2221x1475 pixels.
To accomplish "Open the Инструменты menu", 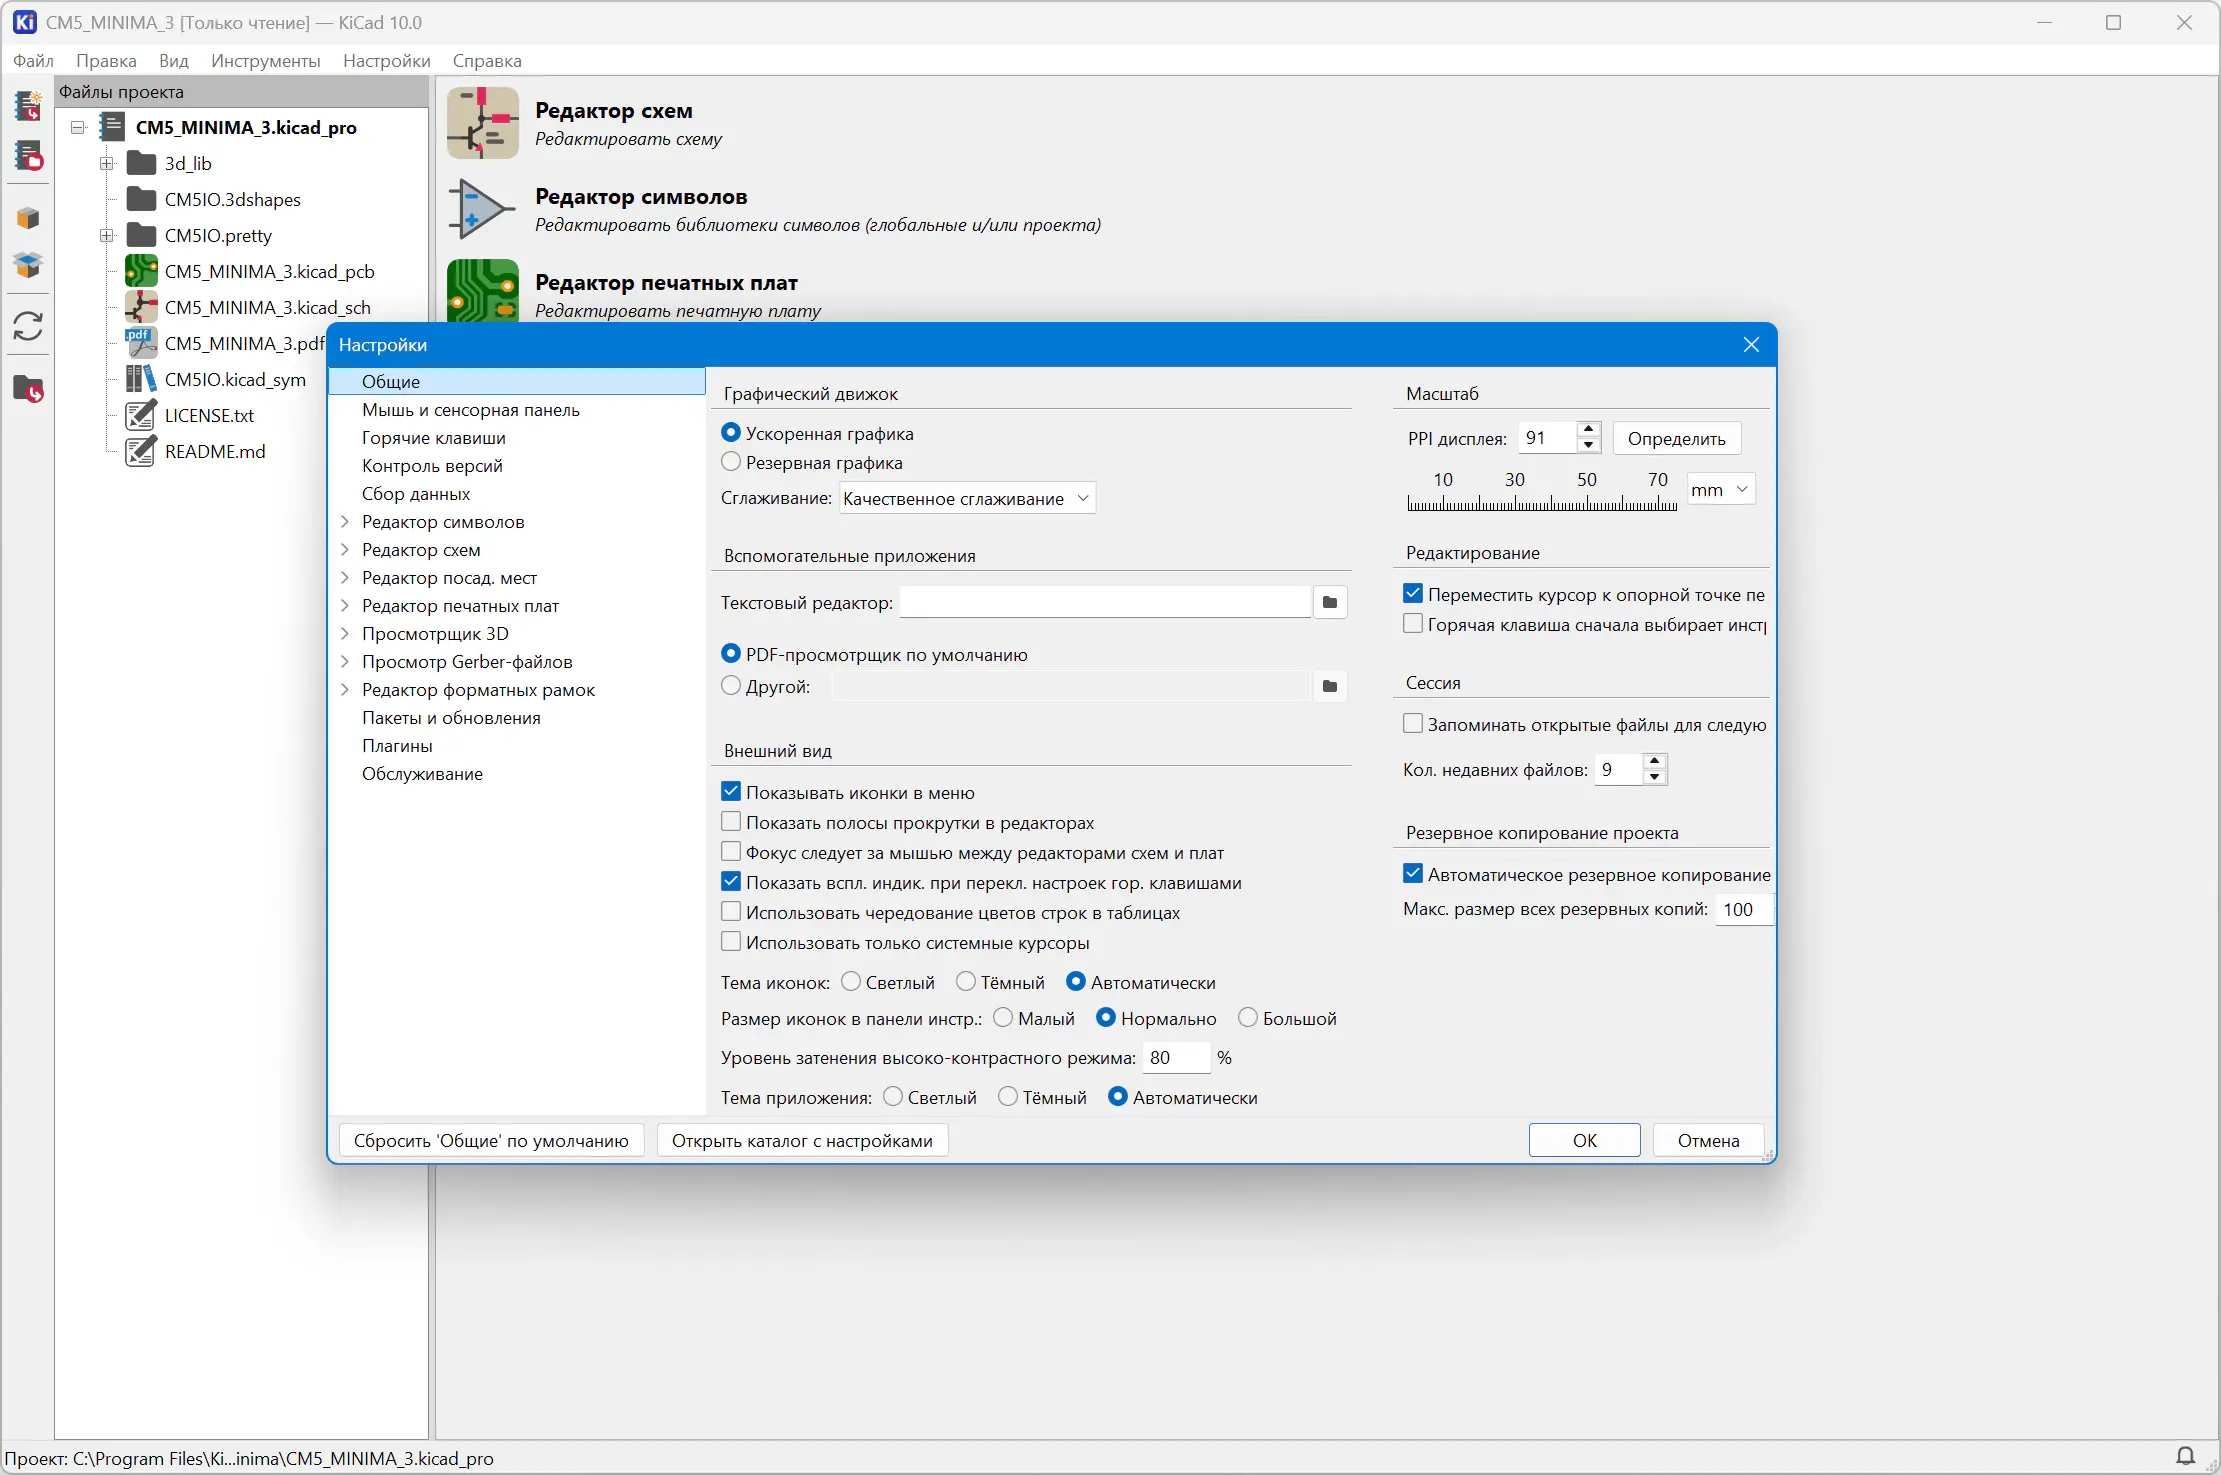I will [x=265, y=60].
